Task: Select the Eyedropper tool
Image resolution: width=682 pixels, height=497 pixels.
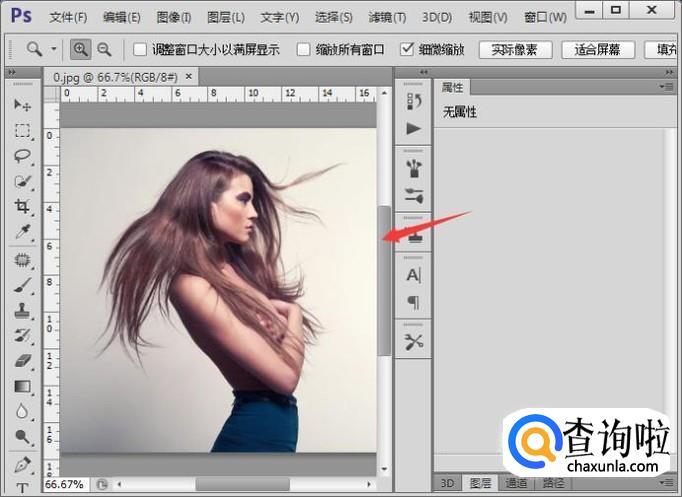Action: (x=22, y=233)
